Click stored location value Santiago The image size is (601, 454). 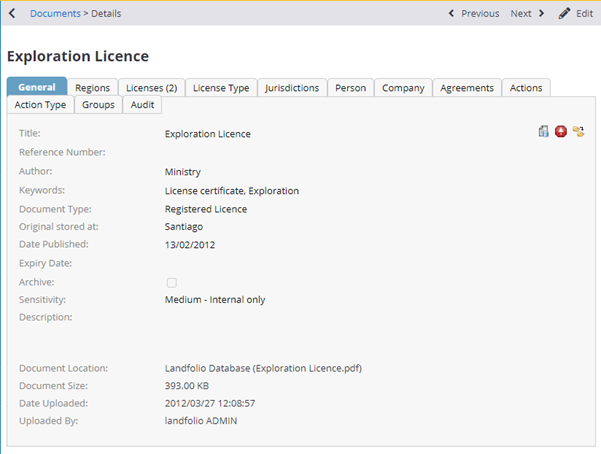184,227
